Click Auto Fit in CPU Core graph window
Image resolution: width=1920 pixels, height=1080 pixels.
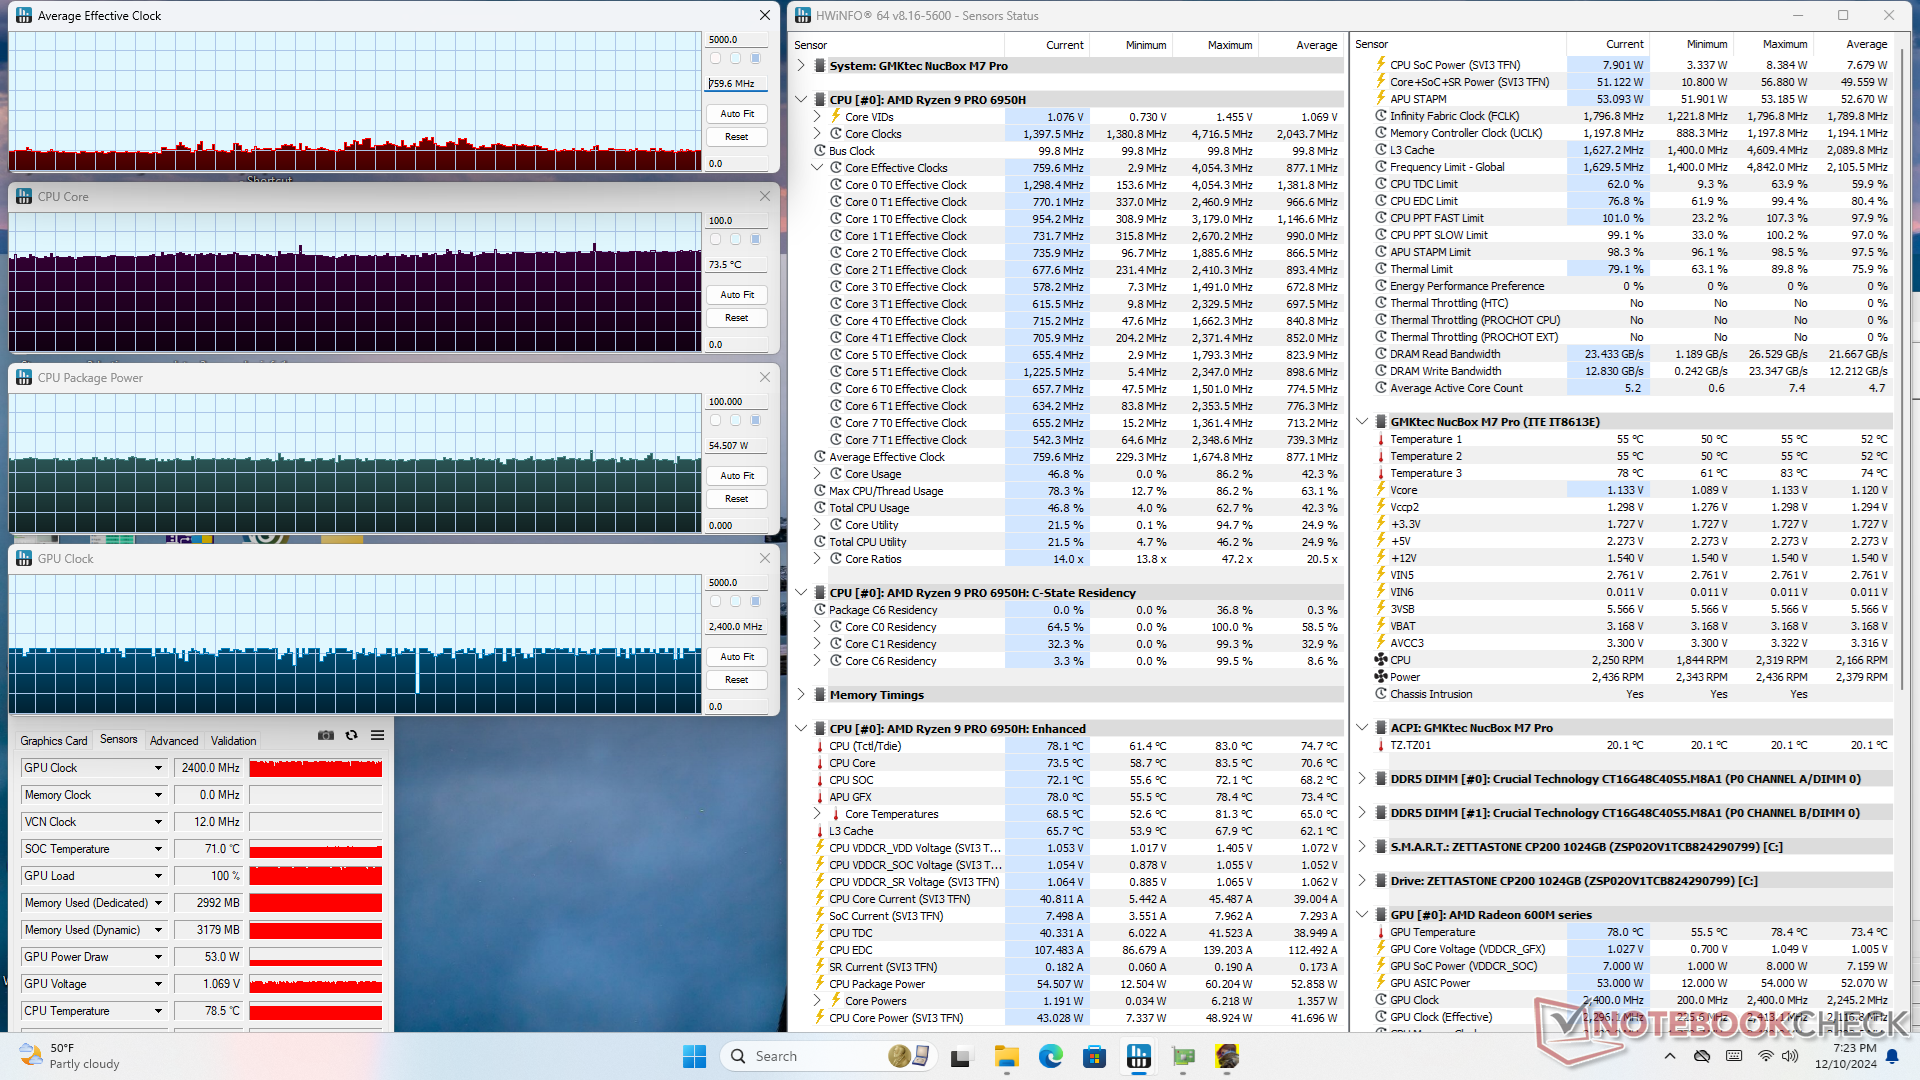(x=737, y=295)
